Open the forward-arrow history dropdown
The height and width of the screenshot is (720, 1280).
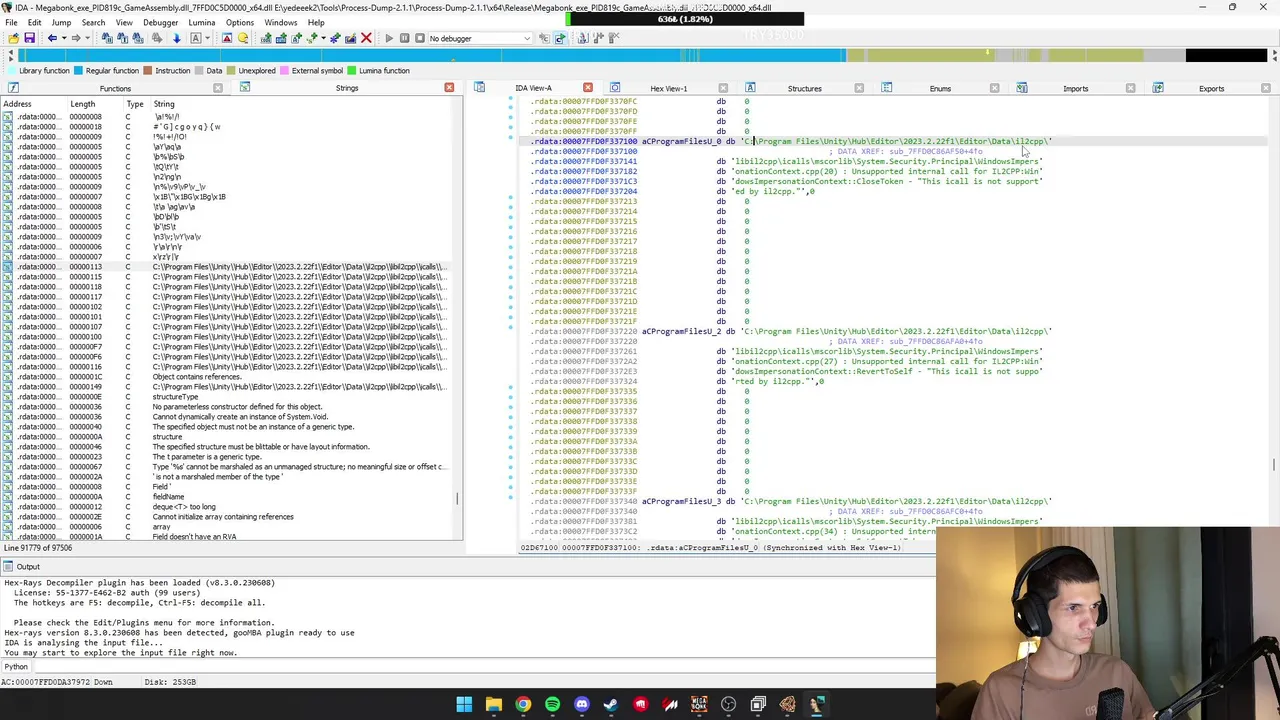coord(87,38)
